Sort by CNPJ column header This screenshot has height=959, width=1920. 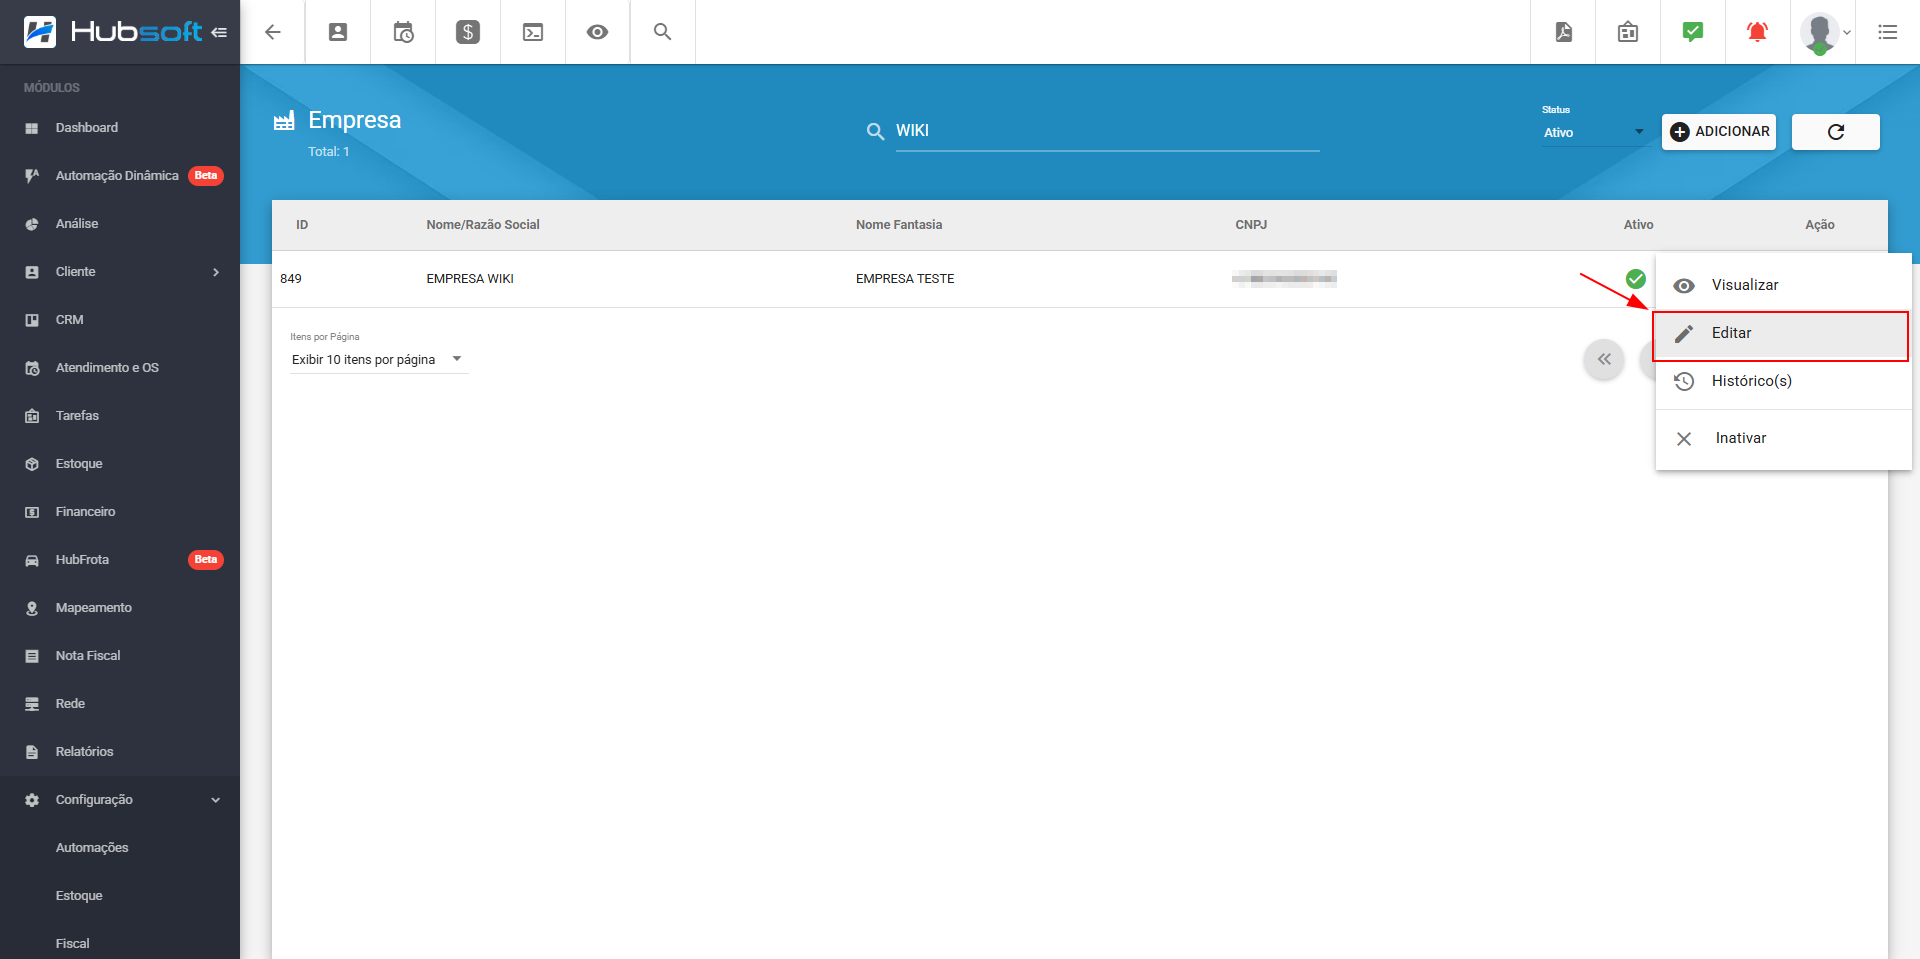[x=1251, y=225]
